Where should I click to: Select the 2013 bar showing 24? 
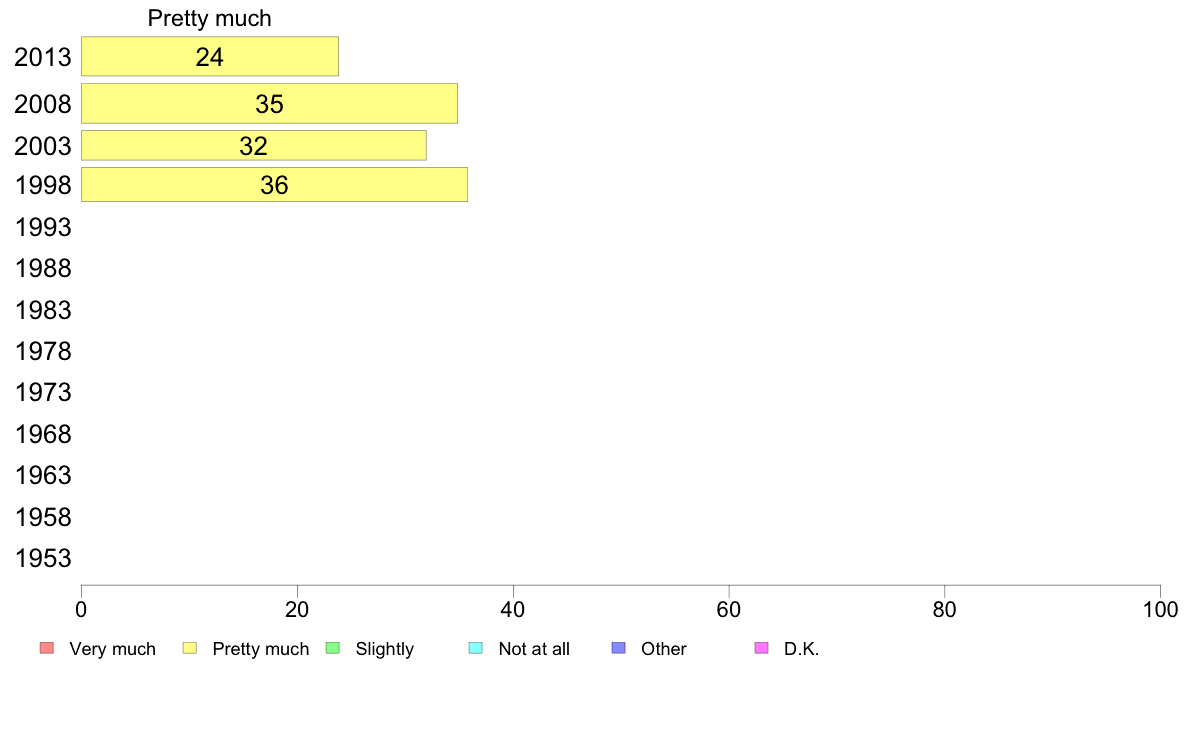(x=210, y=56)
